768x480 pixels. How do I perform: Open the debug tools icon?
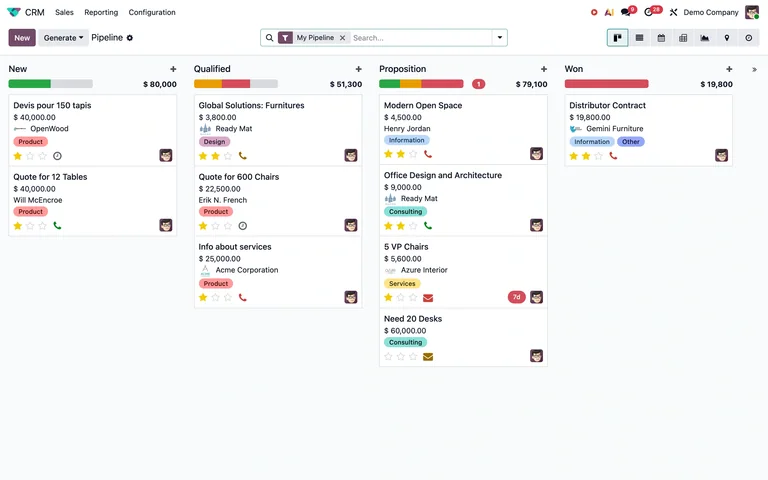tap(673, 12)
